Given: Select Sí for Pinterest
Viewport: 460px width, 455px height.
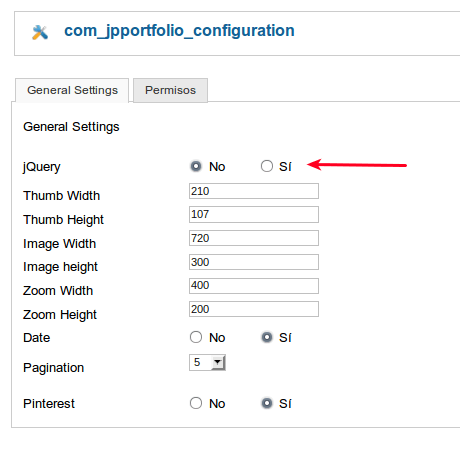Looking at the screenshot, I should 267,403.
